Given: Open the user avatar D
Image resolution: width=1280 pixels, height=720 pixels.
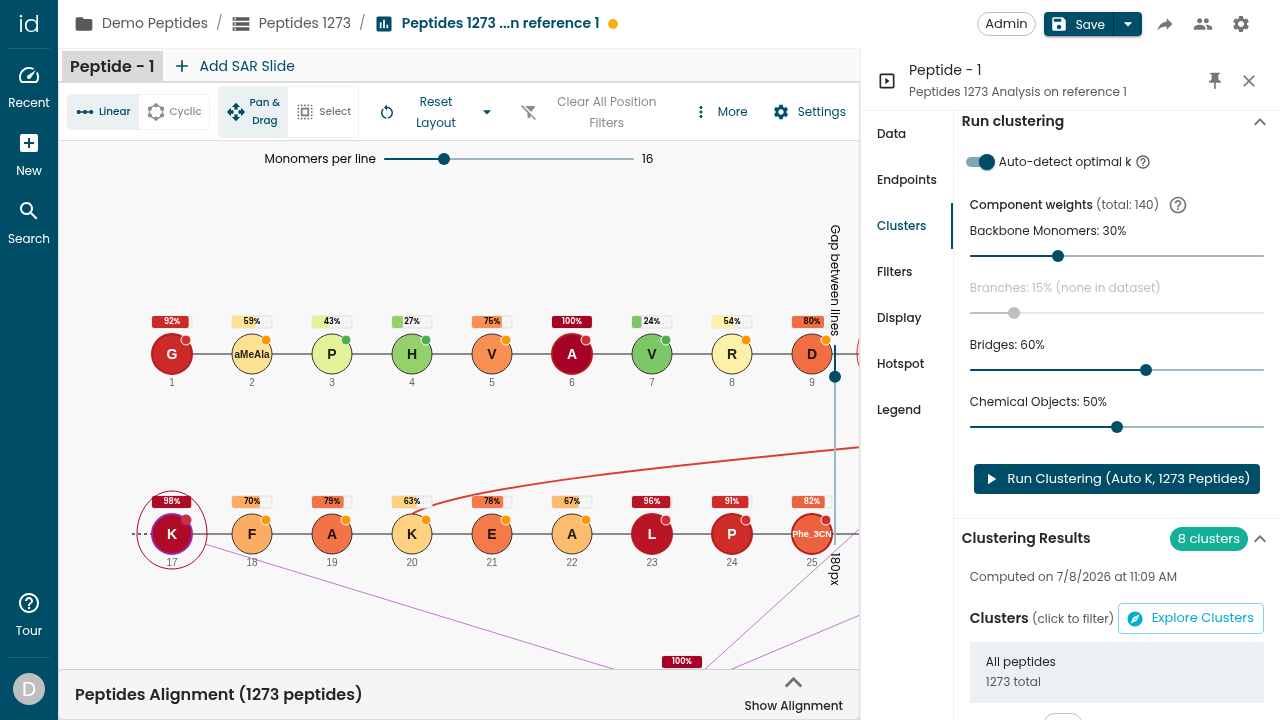Looking at the screenshot, I should click(29, 689).
